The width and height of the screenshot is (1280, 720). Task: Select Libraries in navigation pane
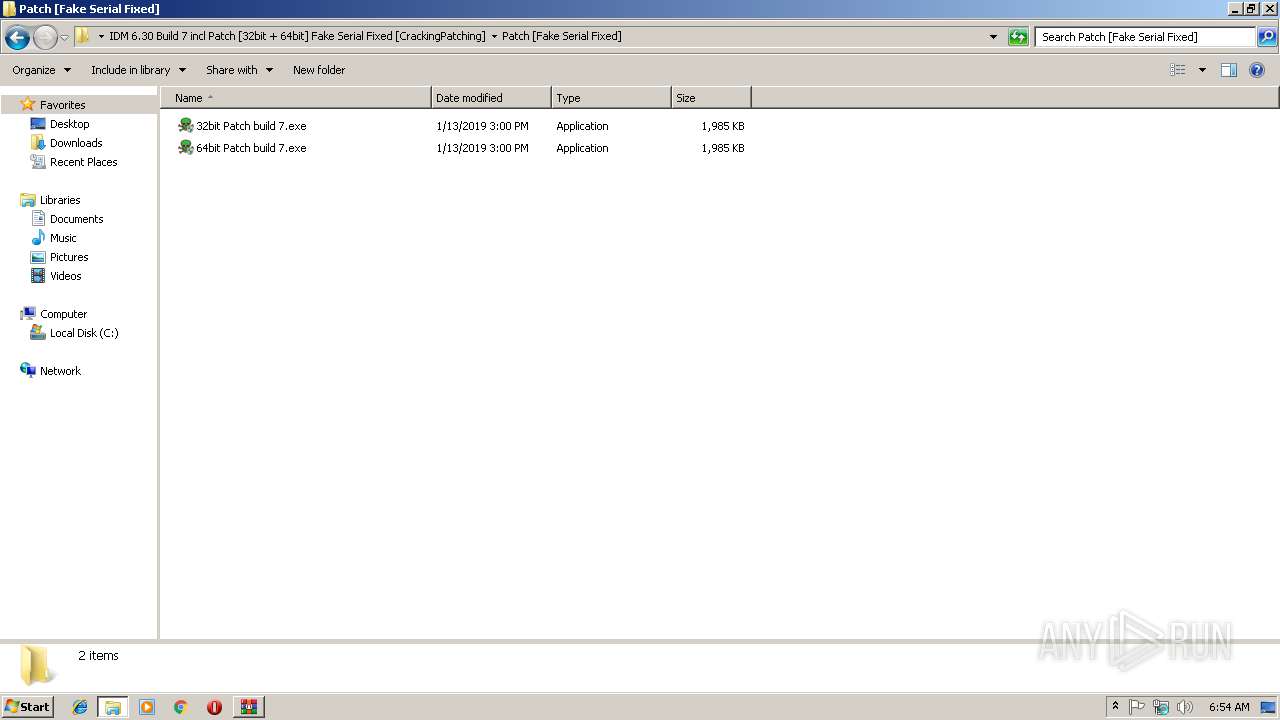(x=60, y=200)
